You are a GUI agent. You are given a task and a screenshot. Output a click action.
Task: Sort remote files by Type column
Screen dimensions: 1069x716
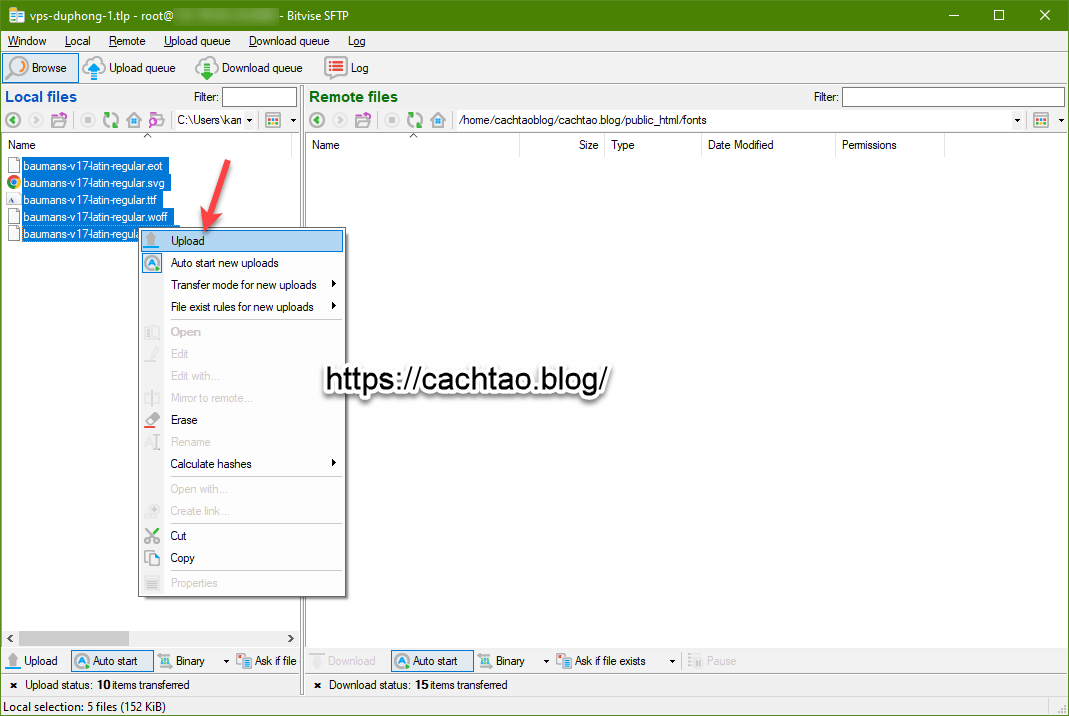point(652,145)
